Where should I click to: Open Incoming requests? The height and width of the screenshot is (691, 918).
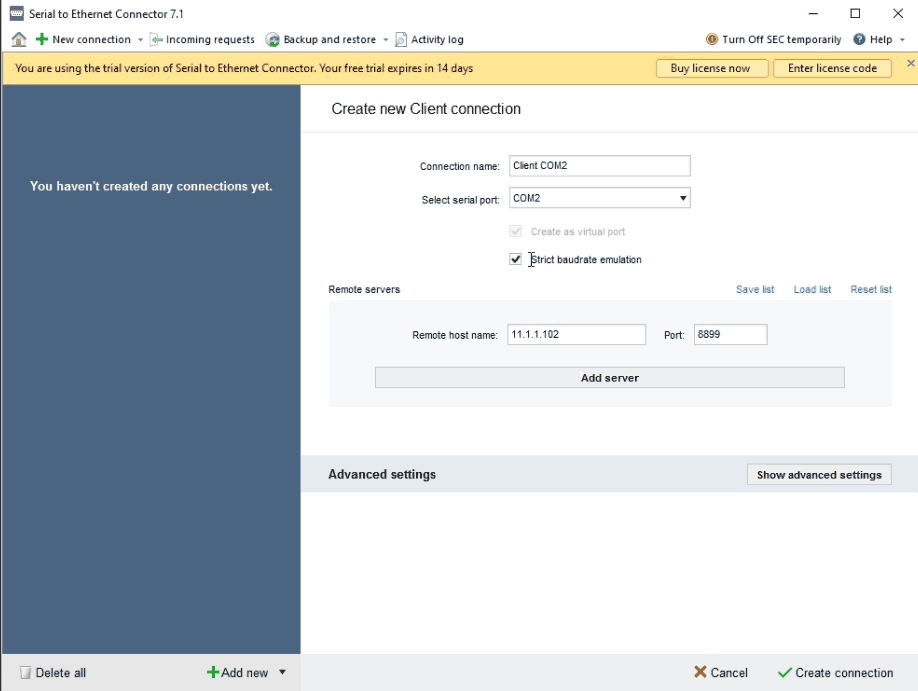click(x=203, y=39)
